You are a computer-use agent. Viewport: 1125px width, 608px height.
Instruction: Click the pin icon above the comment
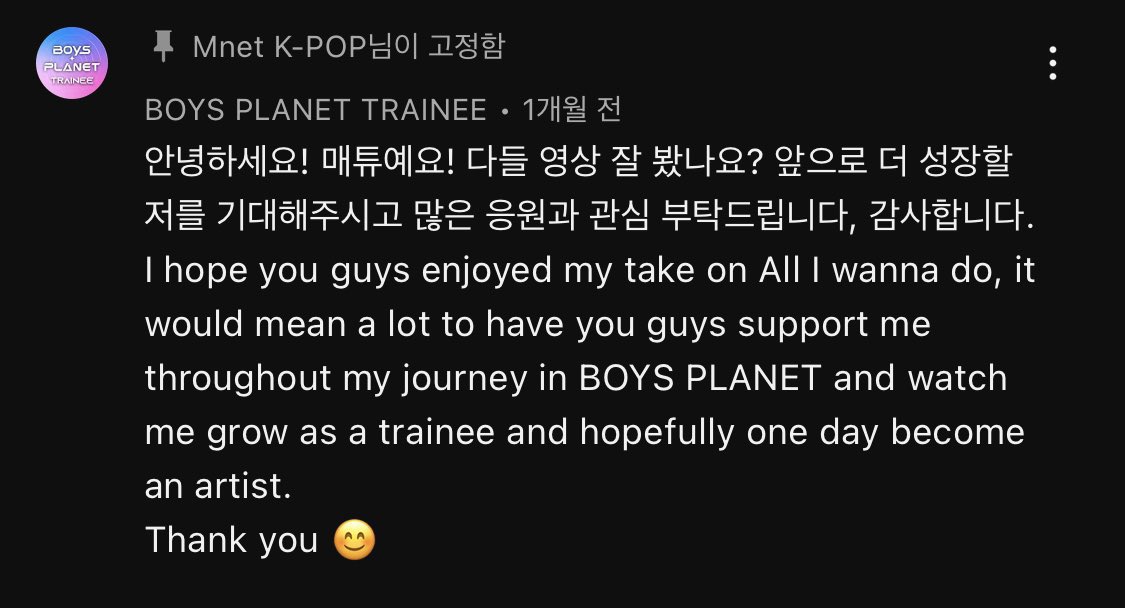162,46
